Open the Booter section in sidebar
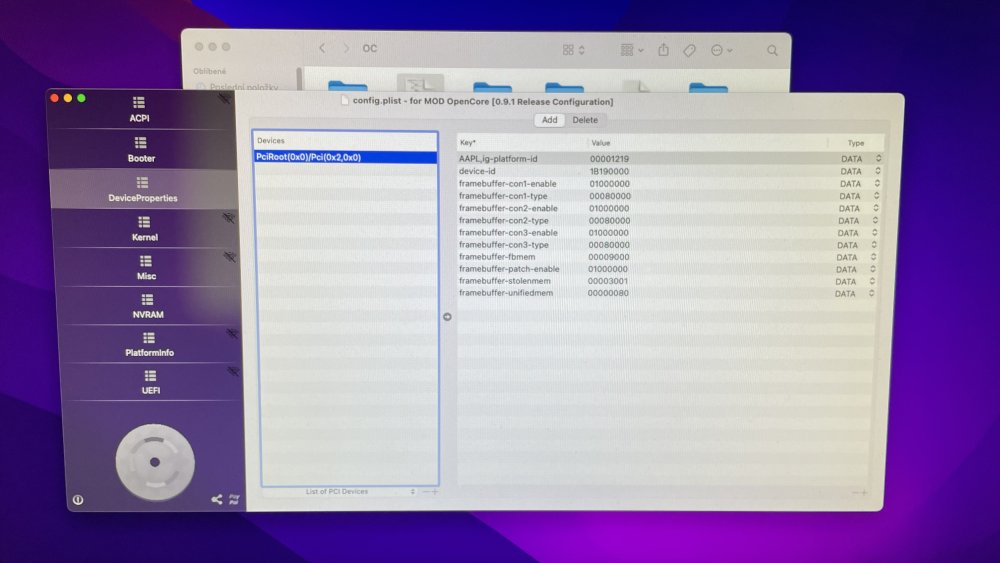This screenshot has height=563, width=1000. tap(141, 149)
